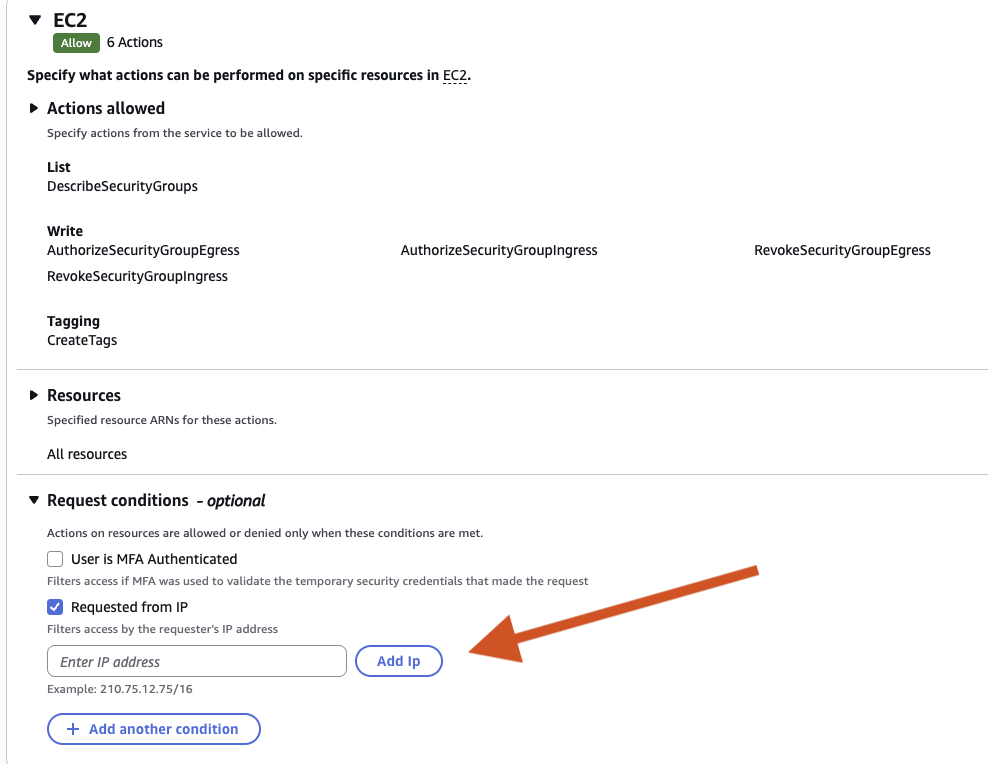988x764 pixels.
Task: Select the RevokeSecurityGroupIngress action
Action: [137, 276]
